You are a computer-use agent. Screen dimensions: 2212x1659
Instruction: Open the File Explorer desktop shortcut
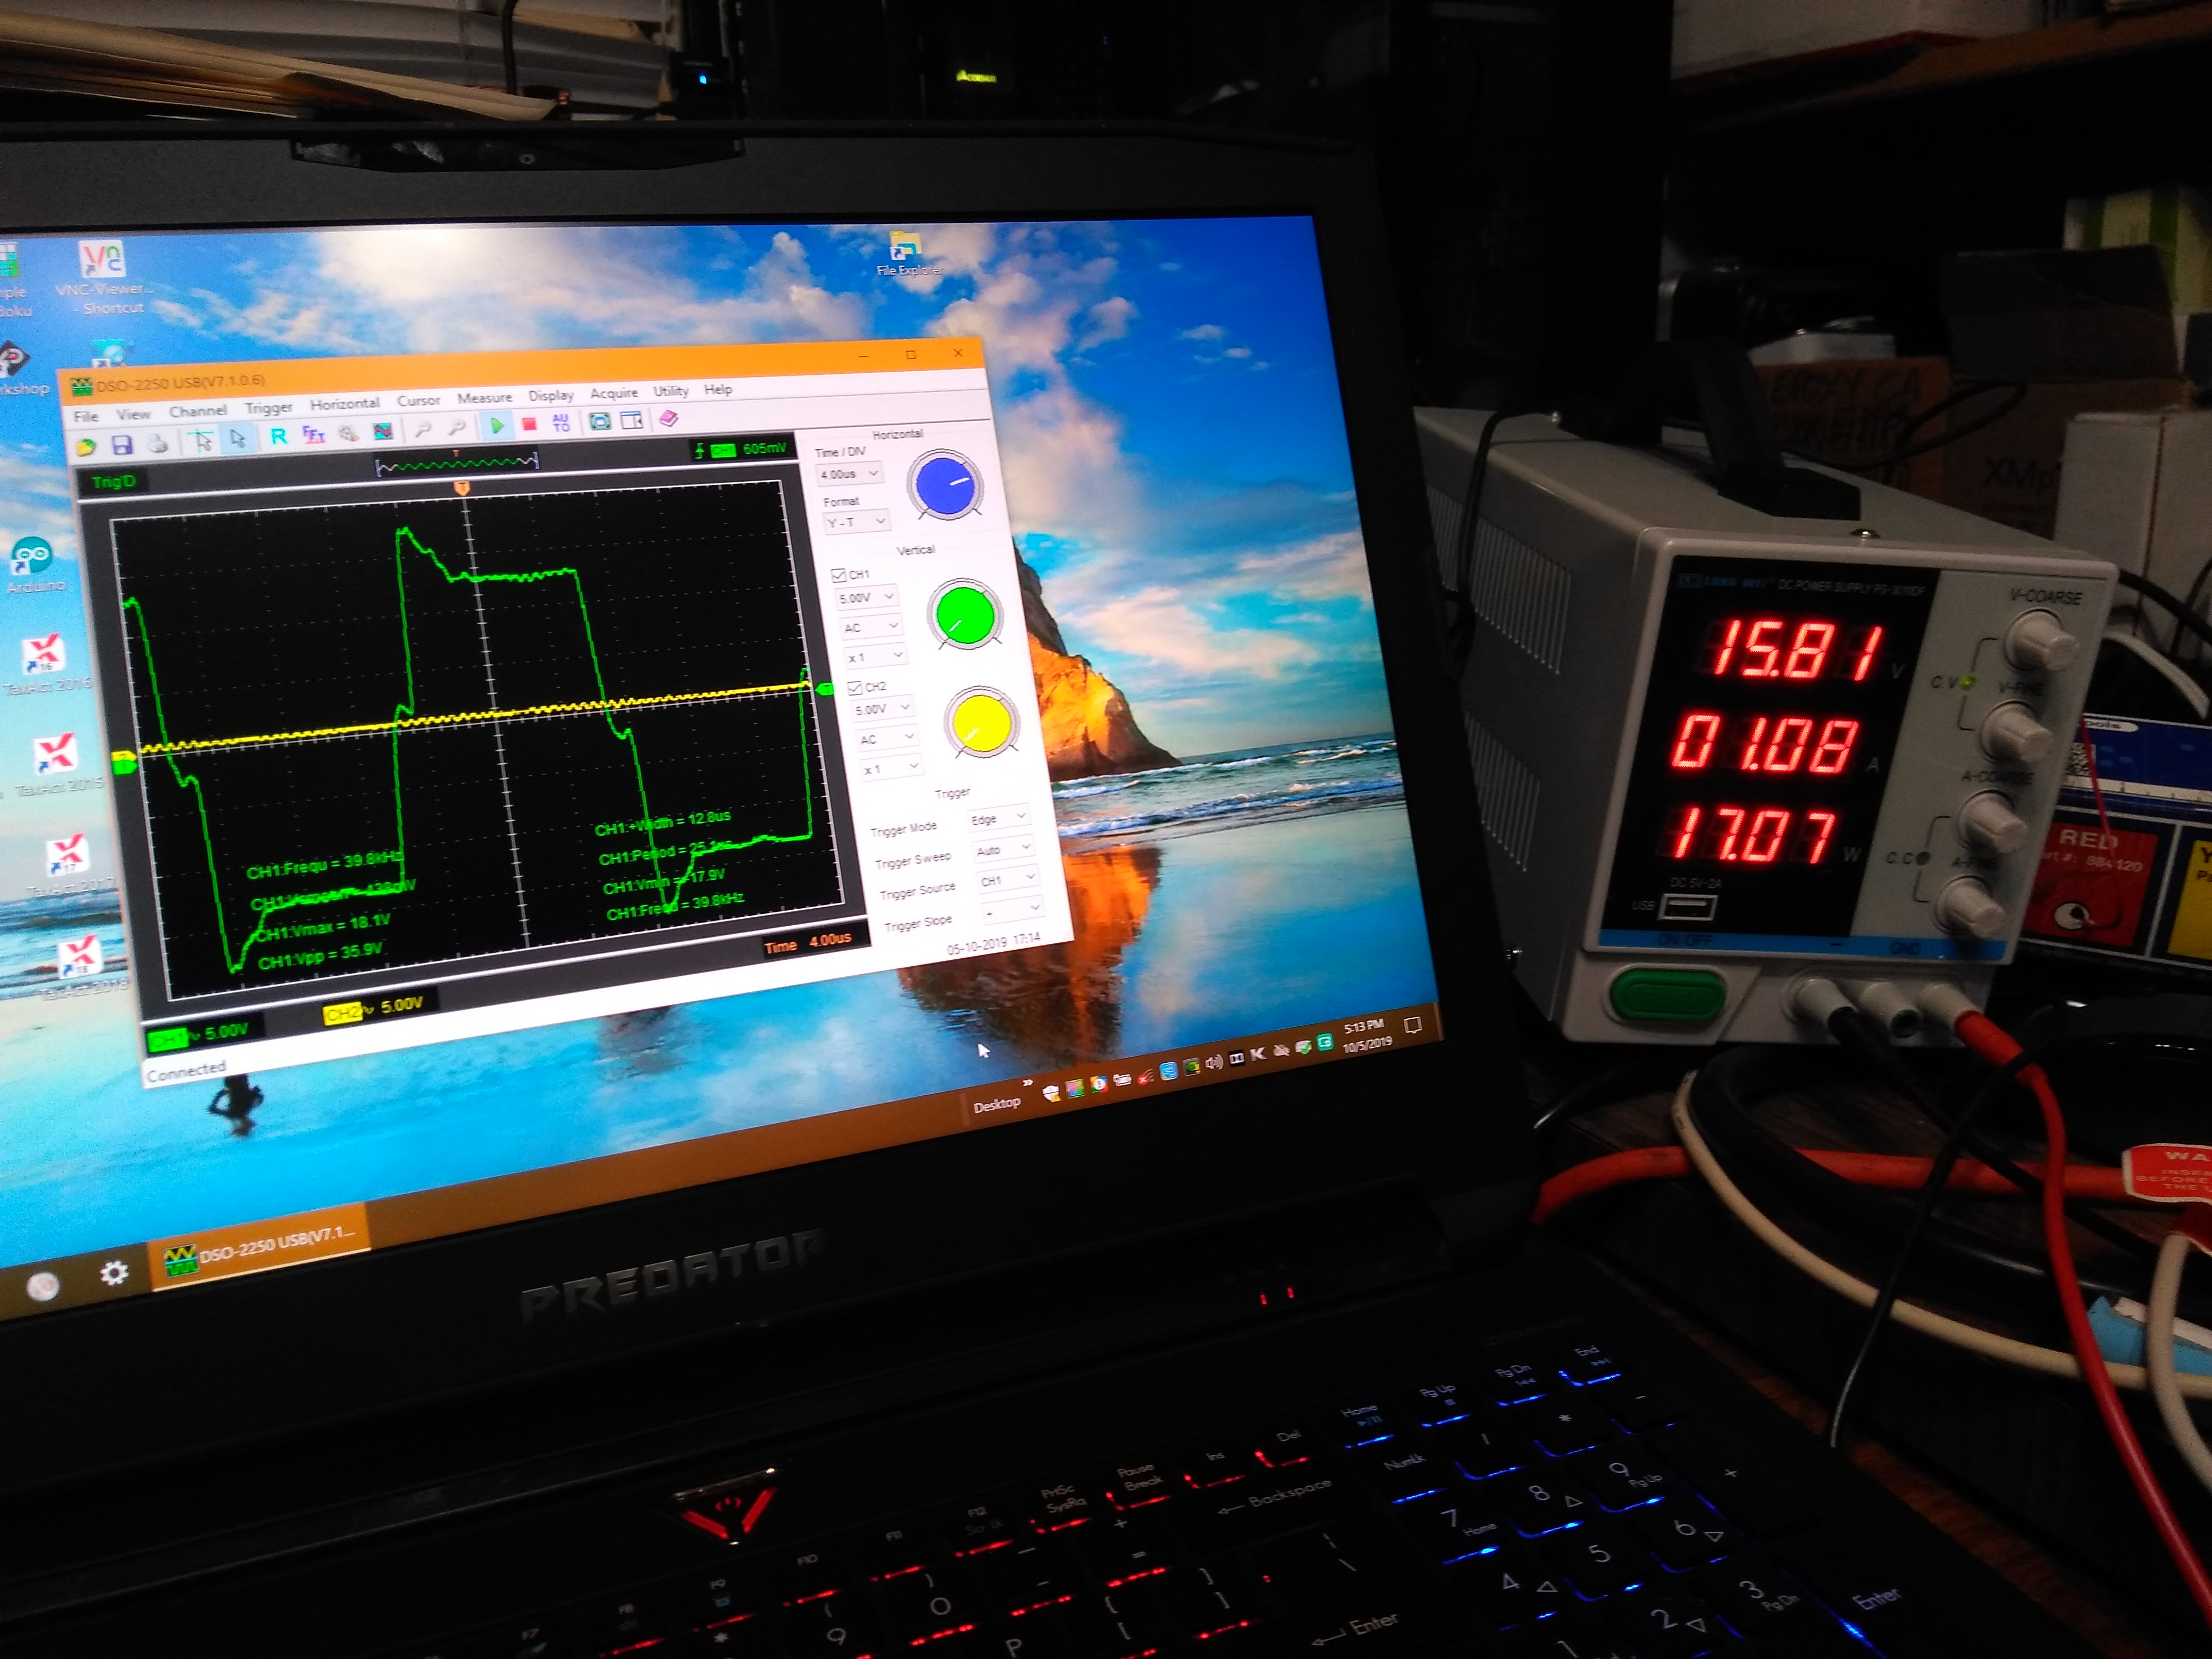[907, 254]
